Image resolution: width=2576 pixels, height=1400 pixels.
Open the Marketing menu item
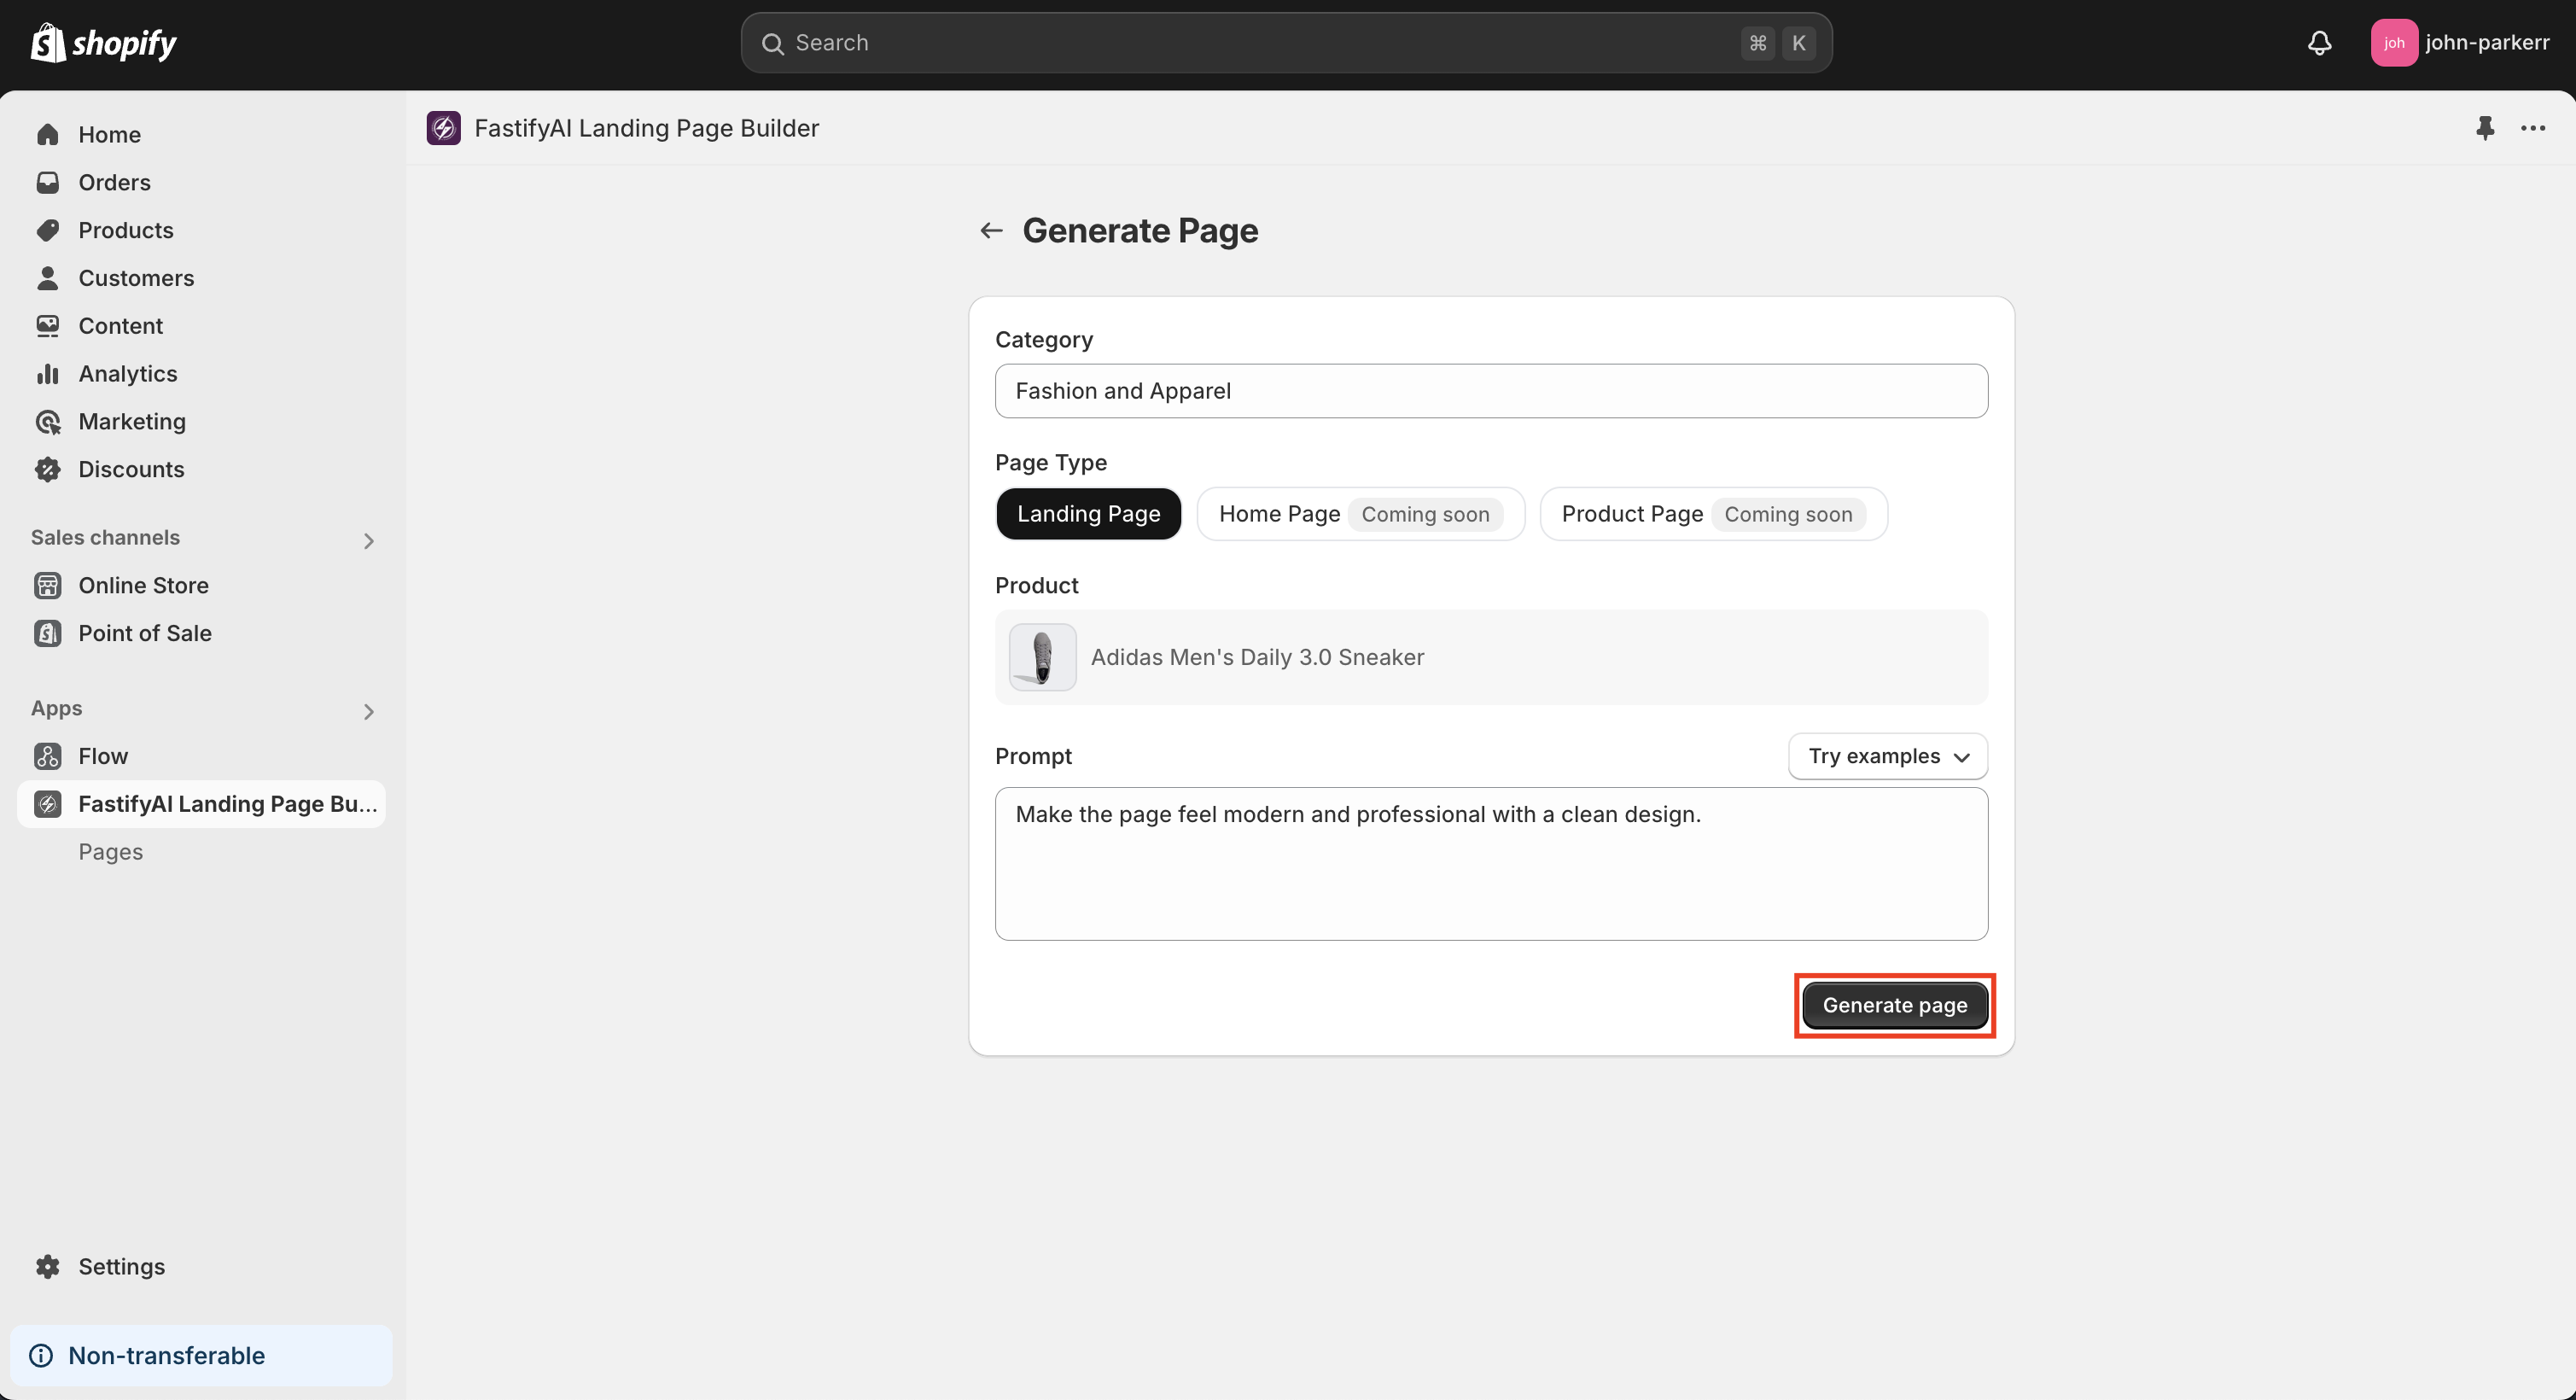click(132, 422)
